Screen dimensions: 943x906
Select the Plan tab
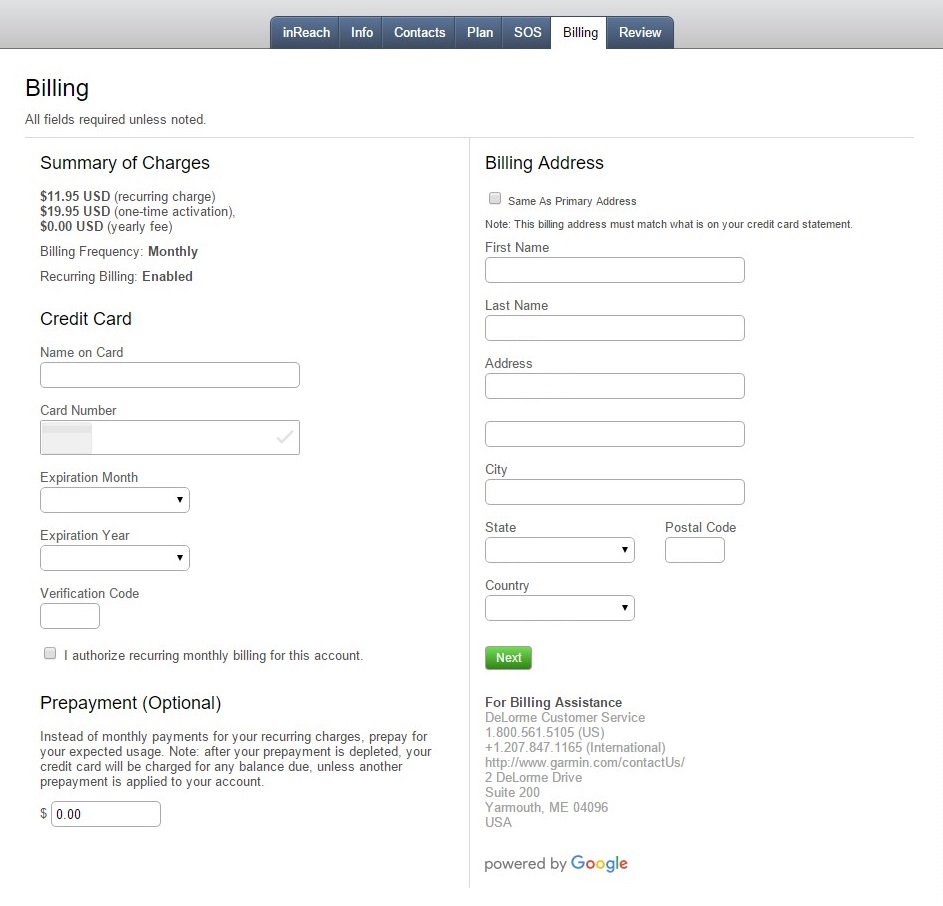pyautogui.click(x=479, y=32)
